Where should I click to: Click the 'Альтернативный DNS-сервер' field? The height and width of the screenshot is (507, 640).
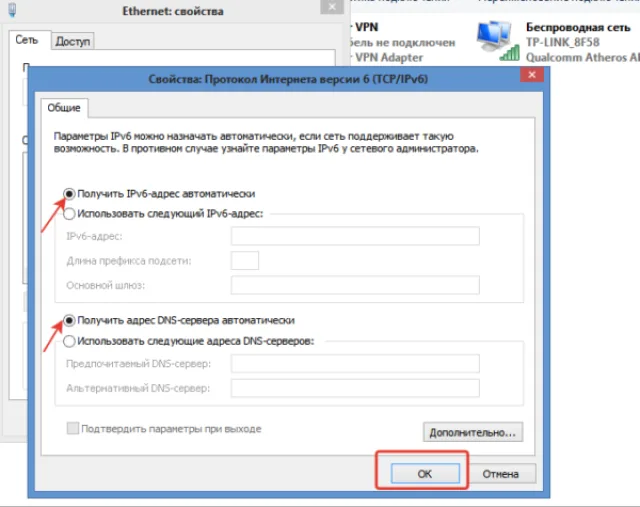[355, 388]
